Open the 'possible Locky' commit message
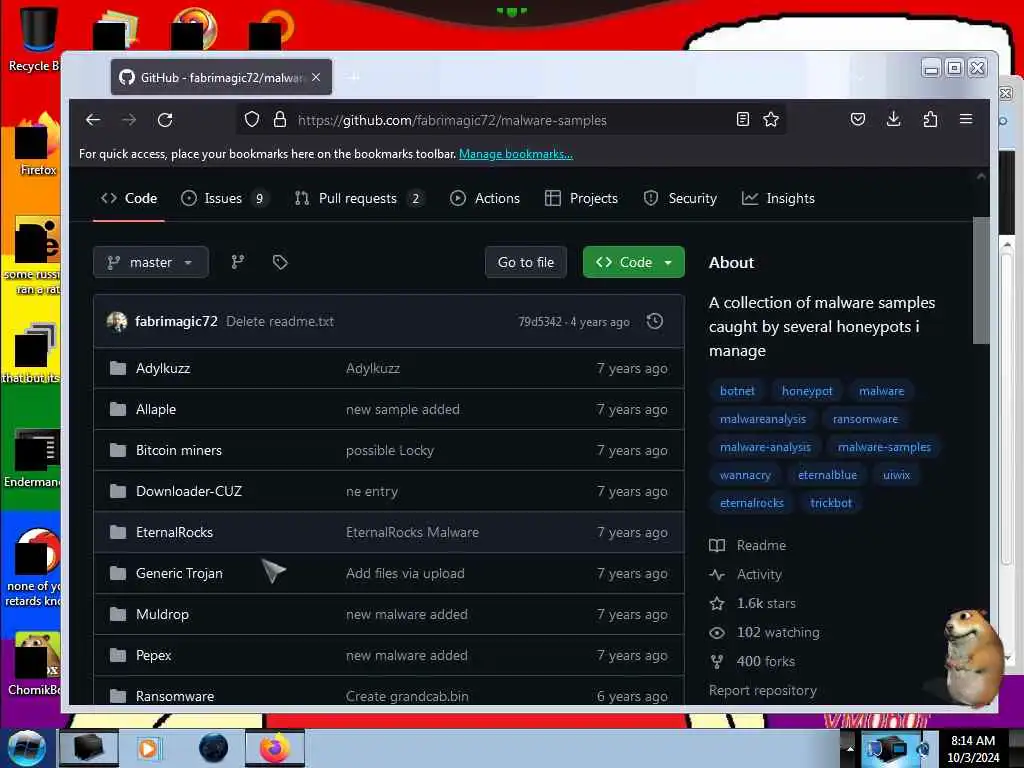Viewport: 1024px width, 768px height. [x=390, y=451]
